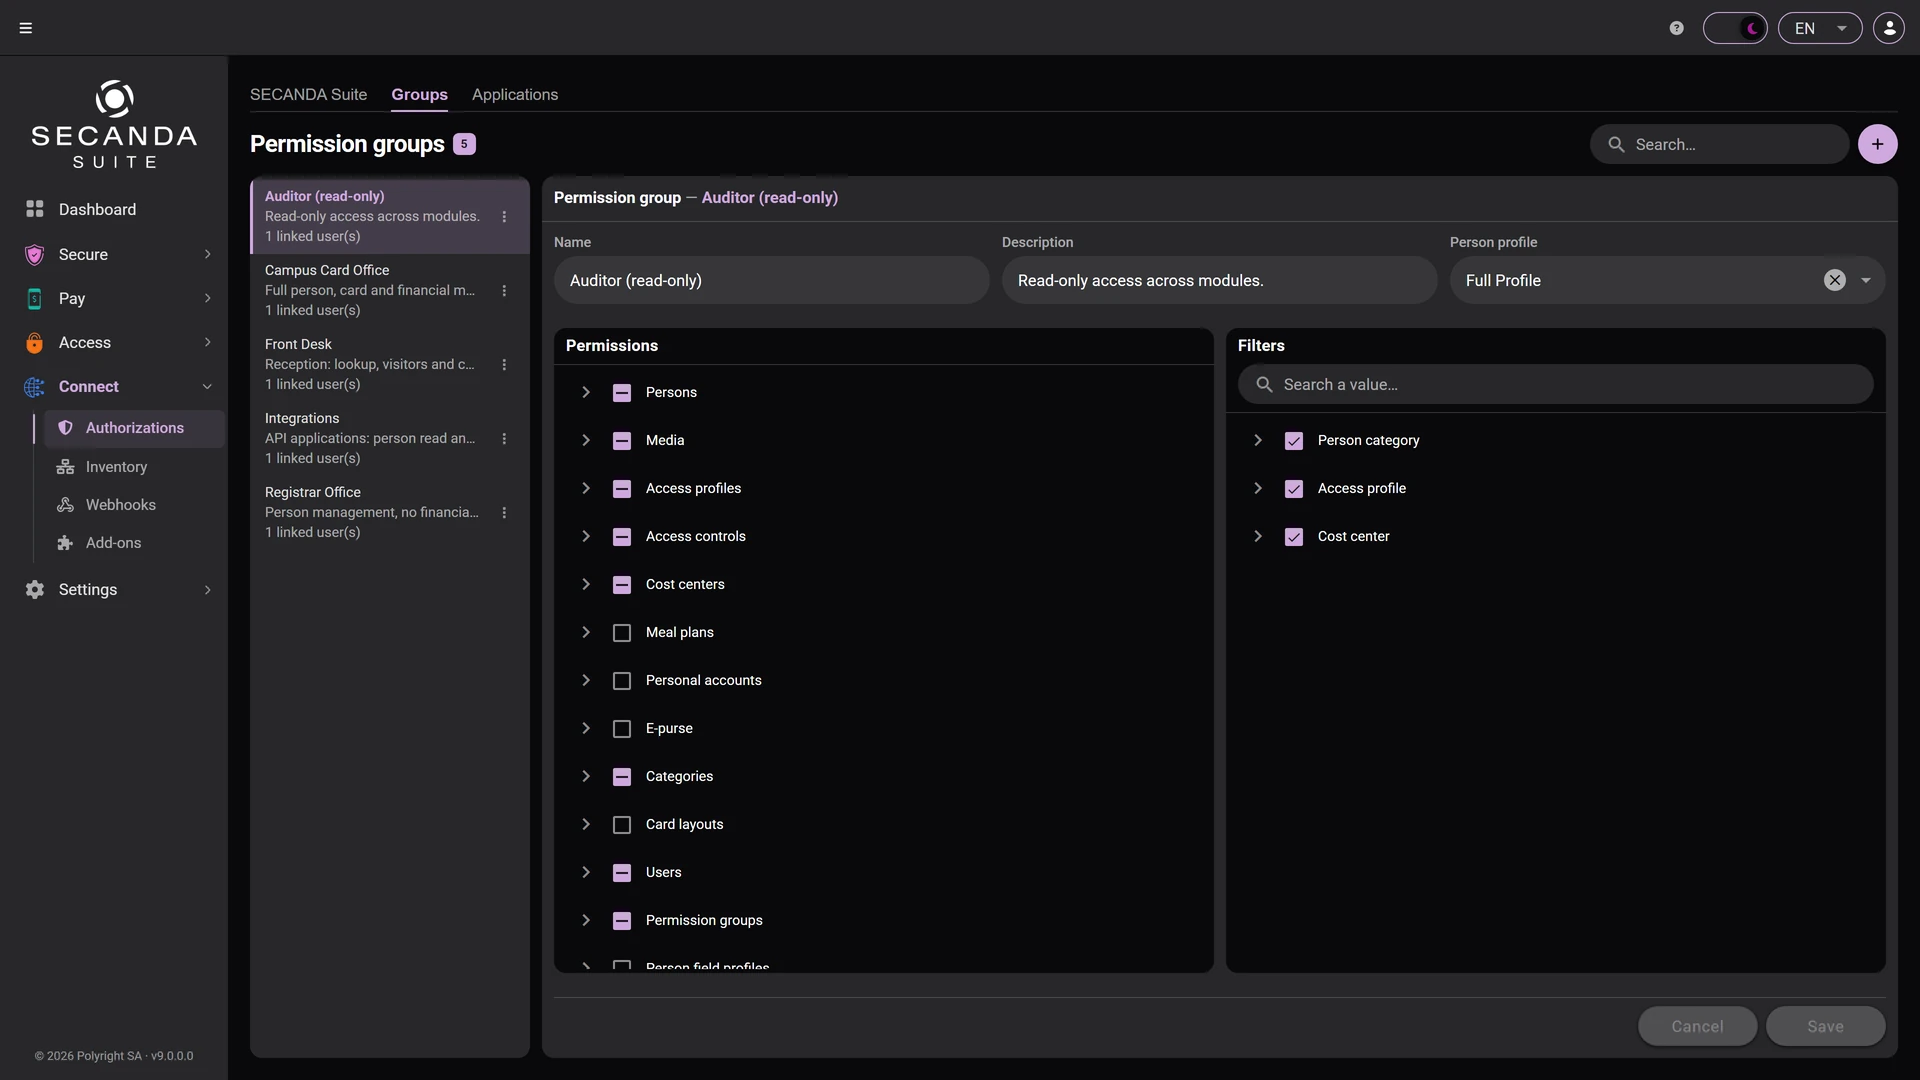Expand the Users permission row

pyautogui.click(x=586, y=872)
